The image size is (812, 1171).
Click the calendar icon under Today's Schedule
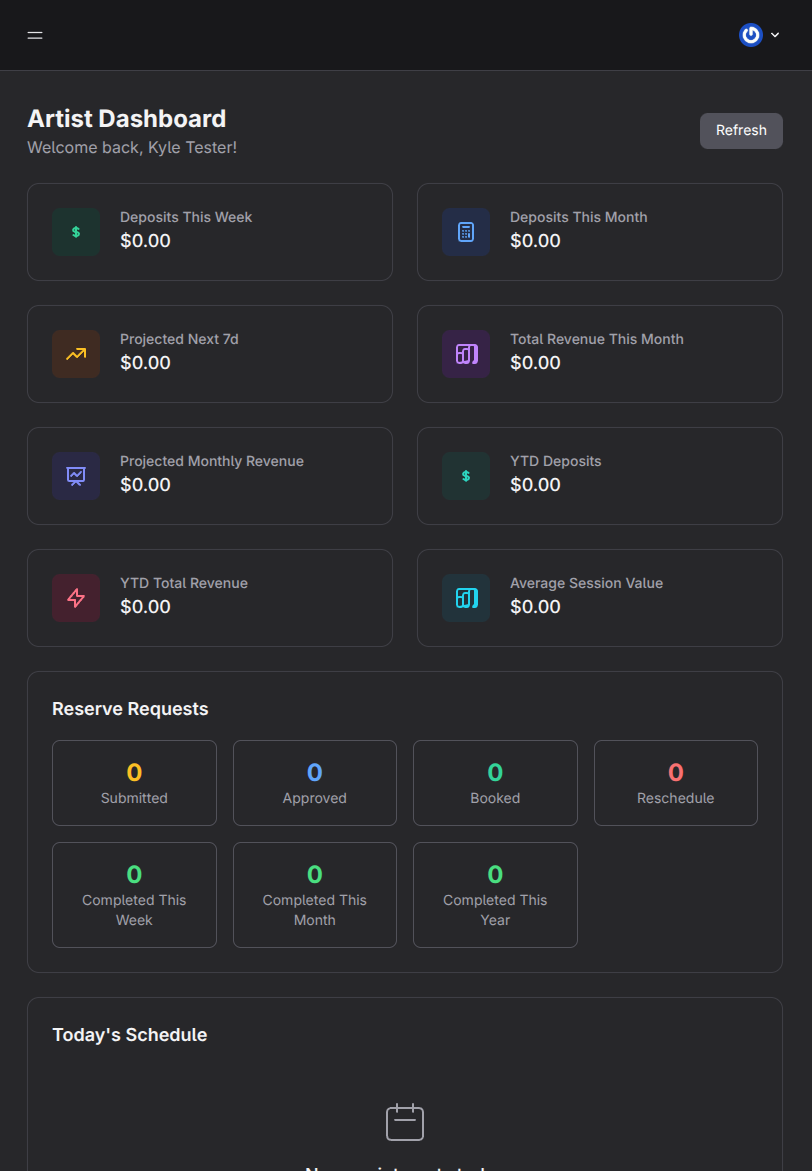405,1121
